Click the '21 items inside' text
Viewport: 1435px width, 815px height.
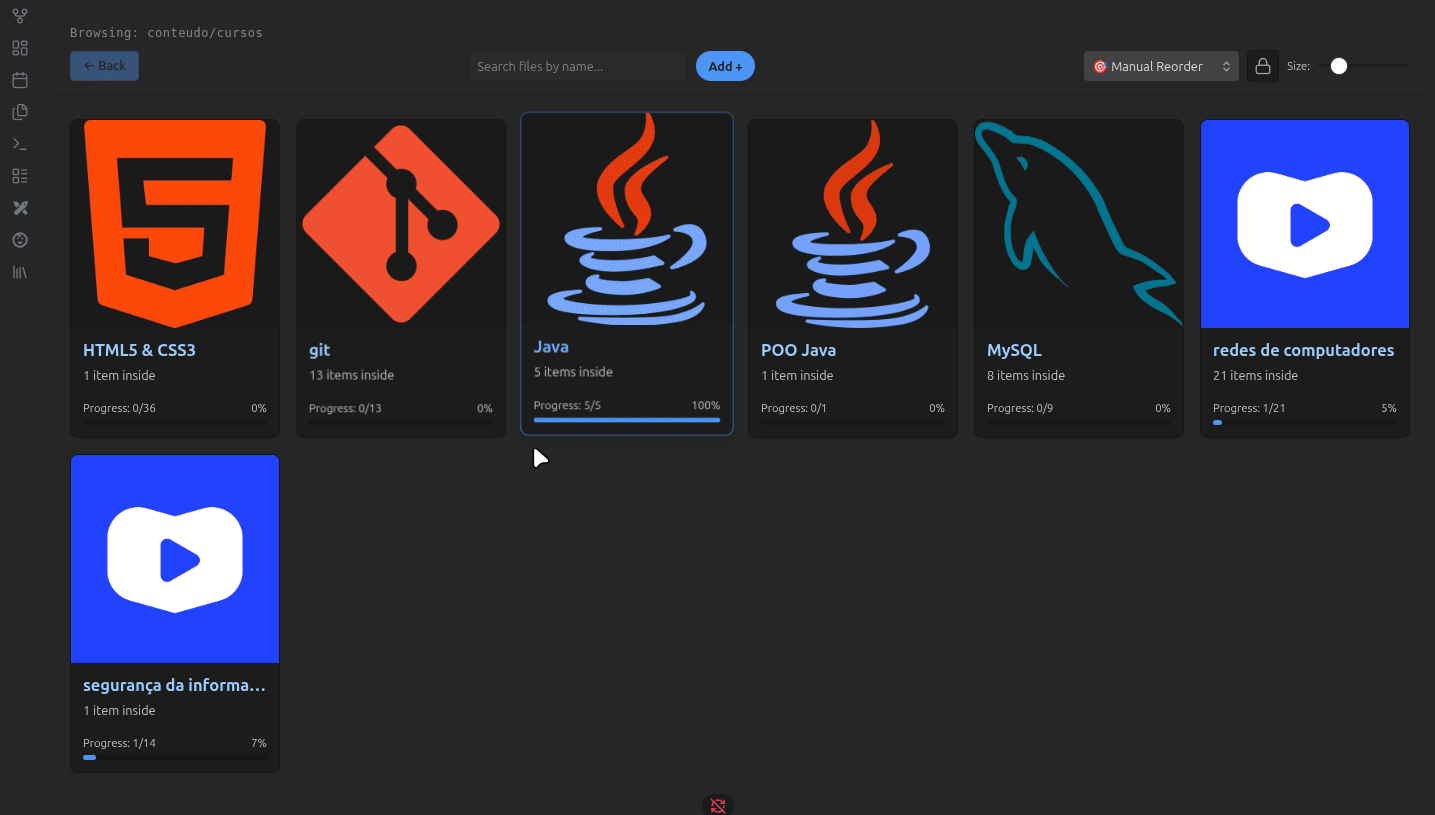[1255, 375]
